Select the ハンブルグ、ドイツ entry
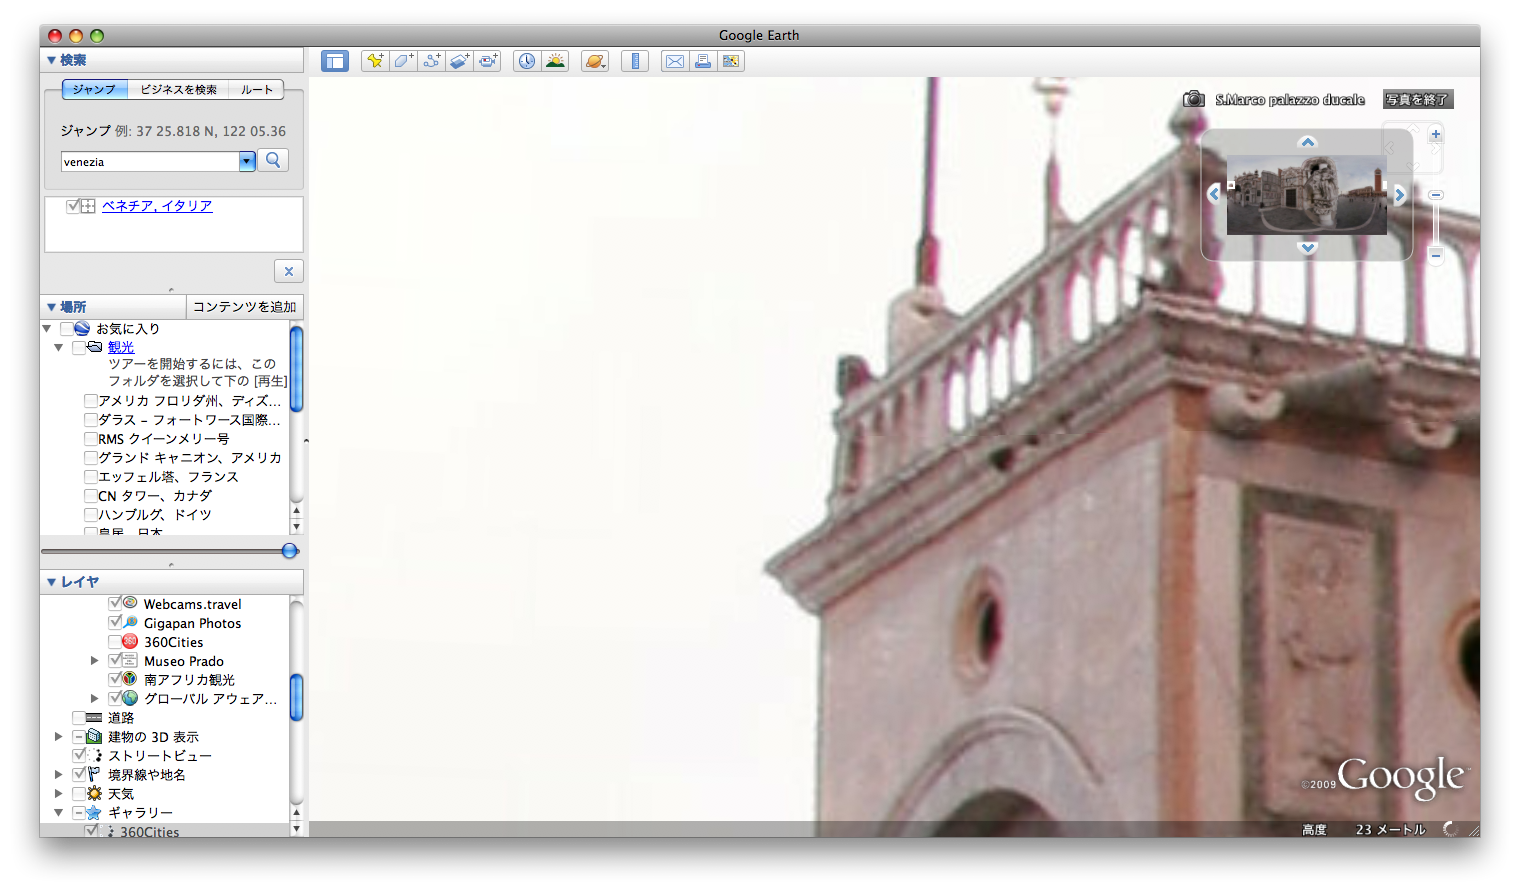Screen dimensions: 1520x892 click(155, 515)
